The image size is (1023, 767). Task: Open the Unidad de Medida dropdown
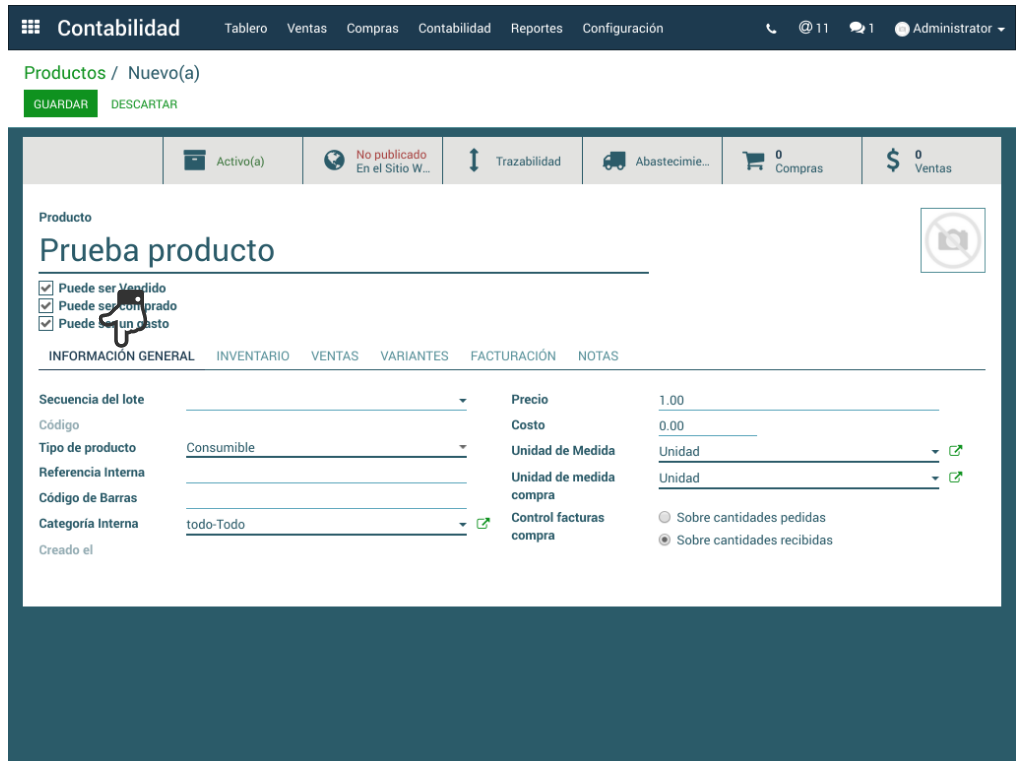point(935,452)
